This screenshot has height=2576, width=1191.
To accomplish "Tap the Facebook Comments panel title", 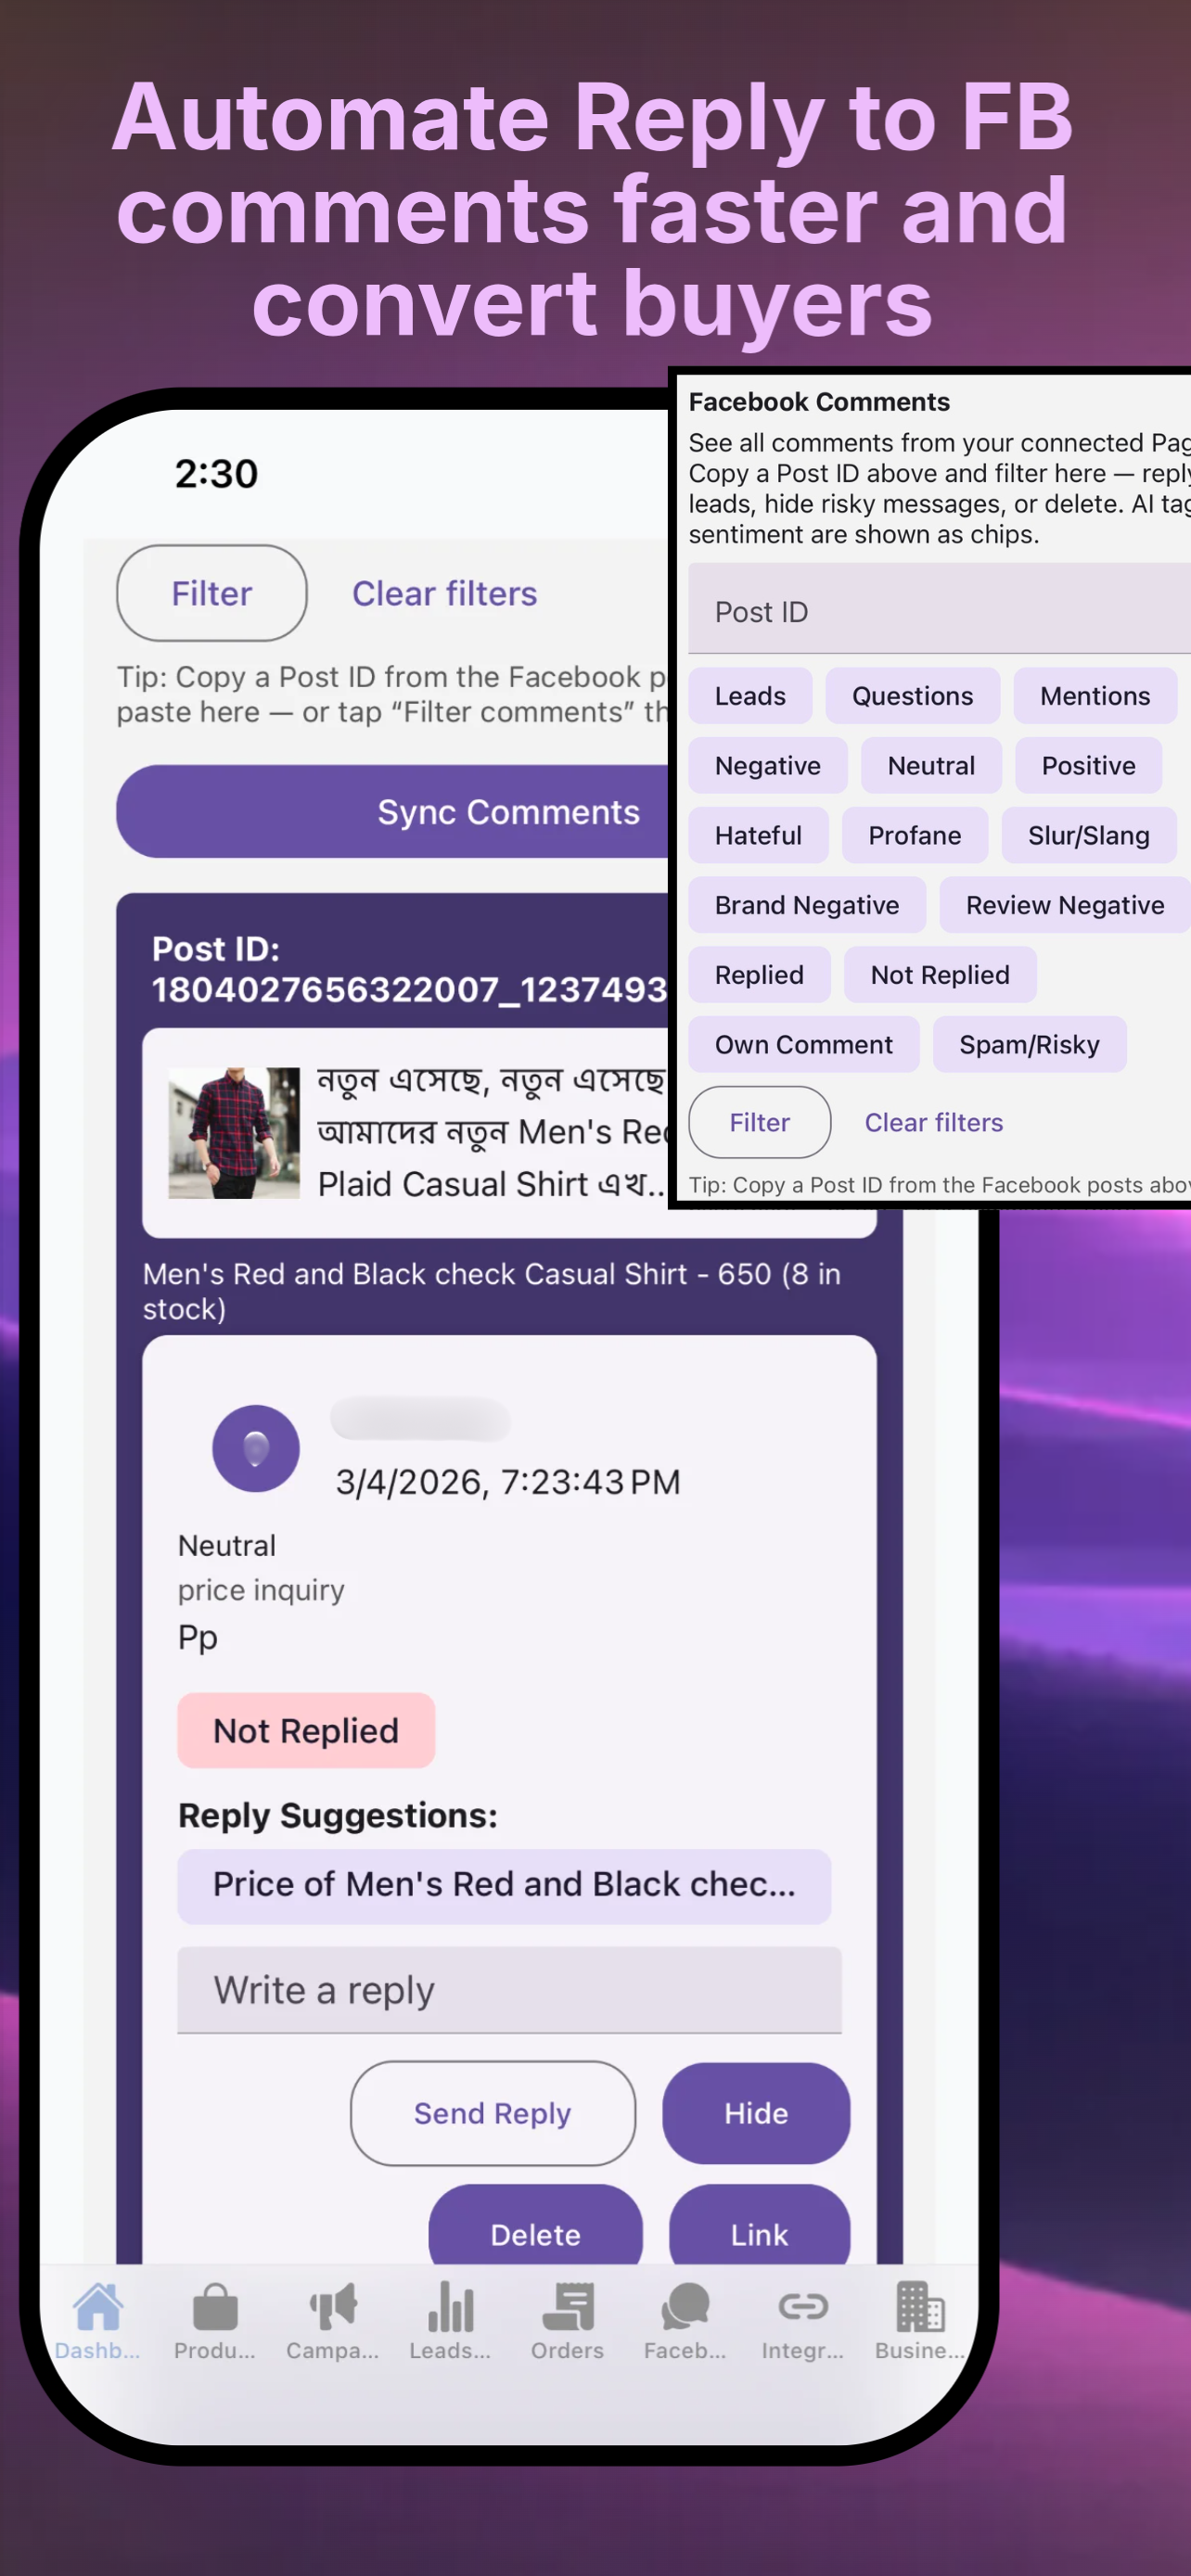I will tap(819, 402).
